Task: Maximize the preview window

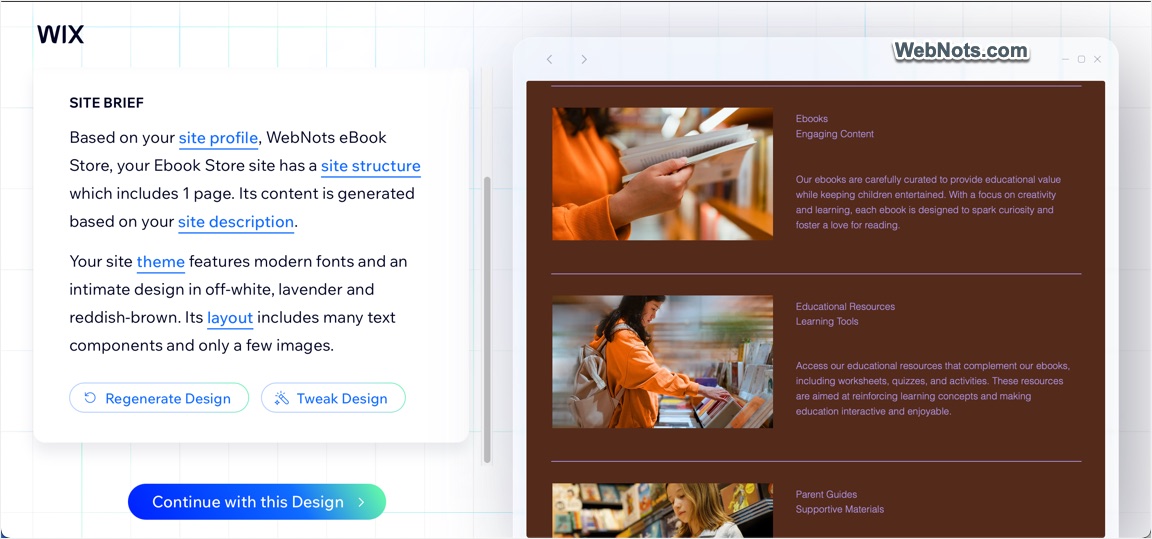Action: (1081, 59)
